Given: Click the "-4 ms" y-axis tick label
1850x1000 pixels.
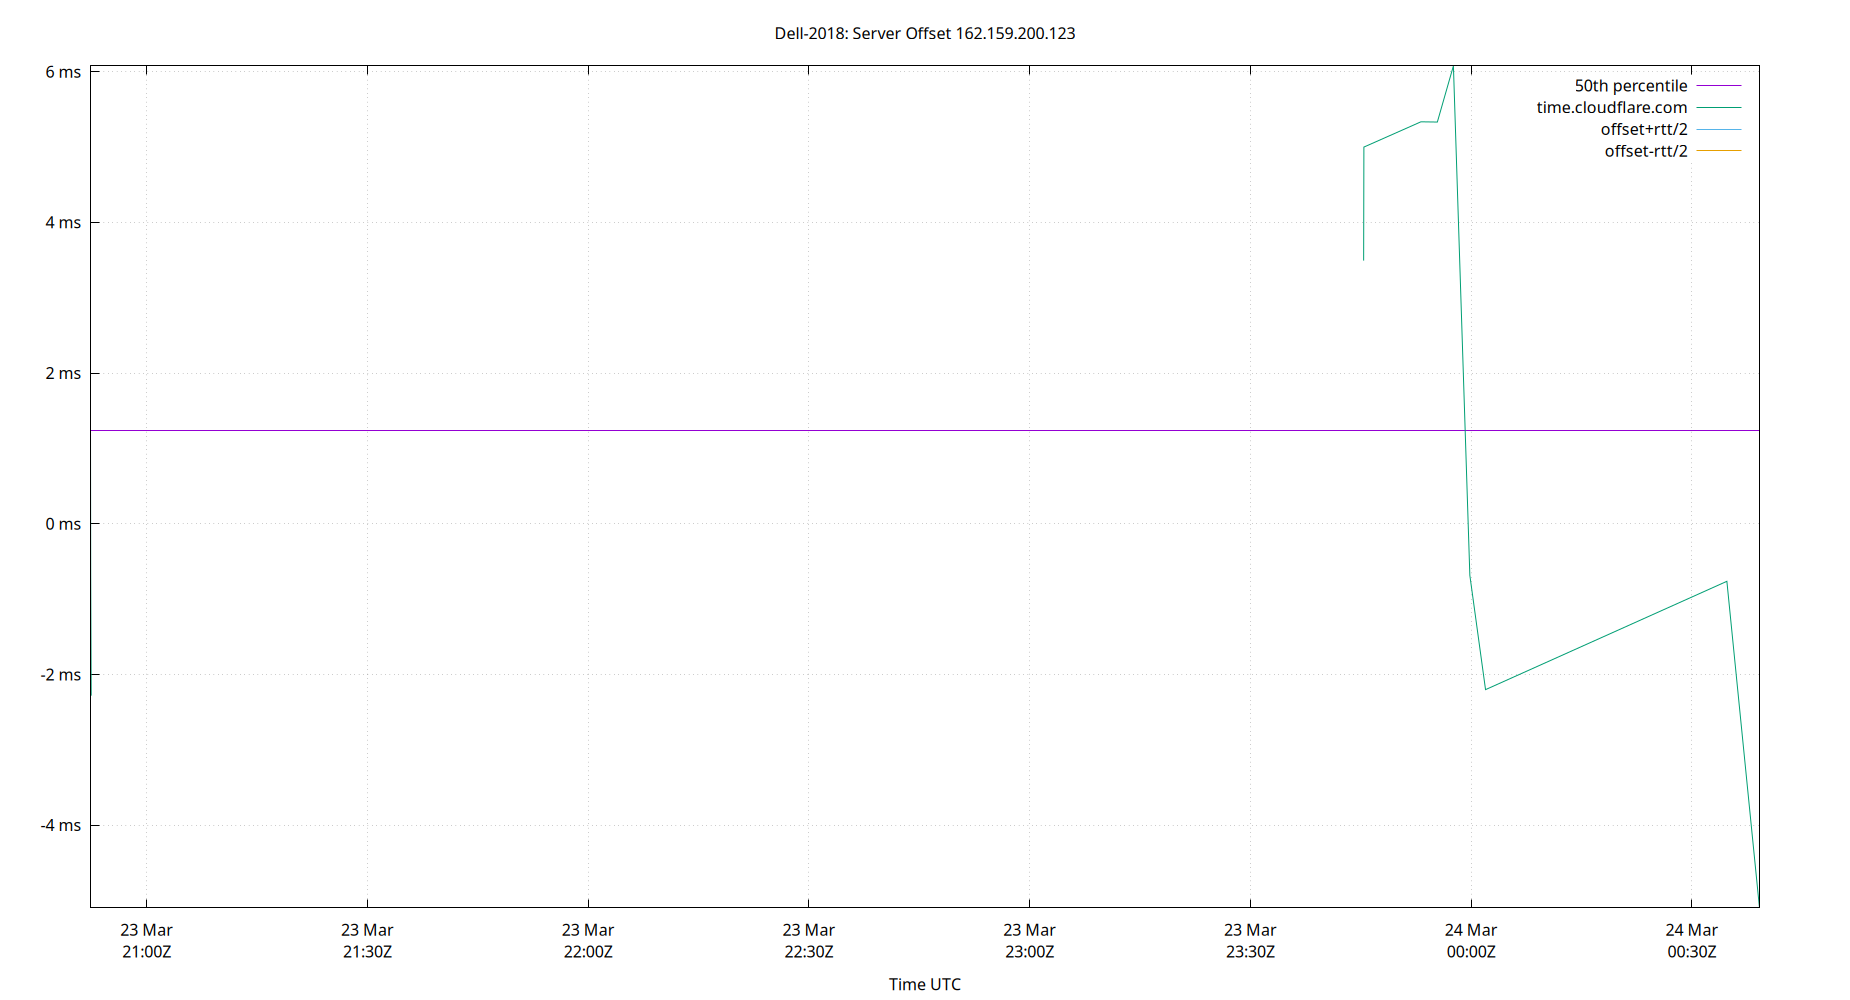Looking at the screenshot, I should pos(59,825).
